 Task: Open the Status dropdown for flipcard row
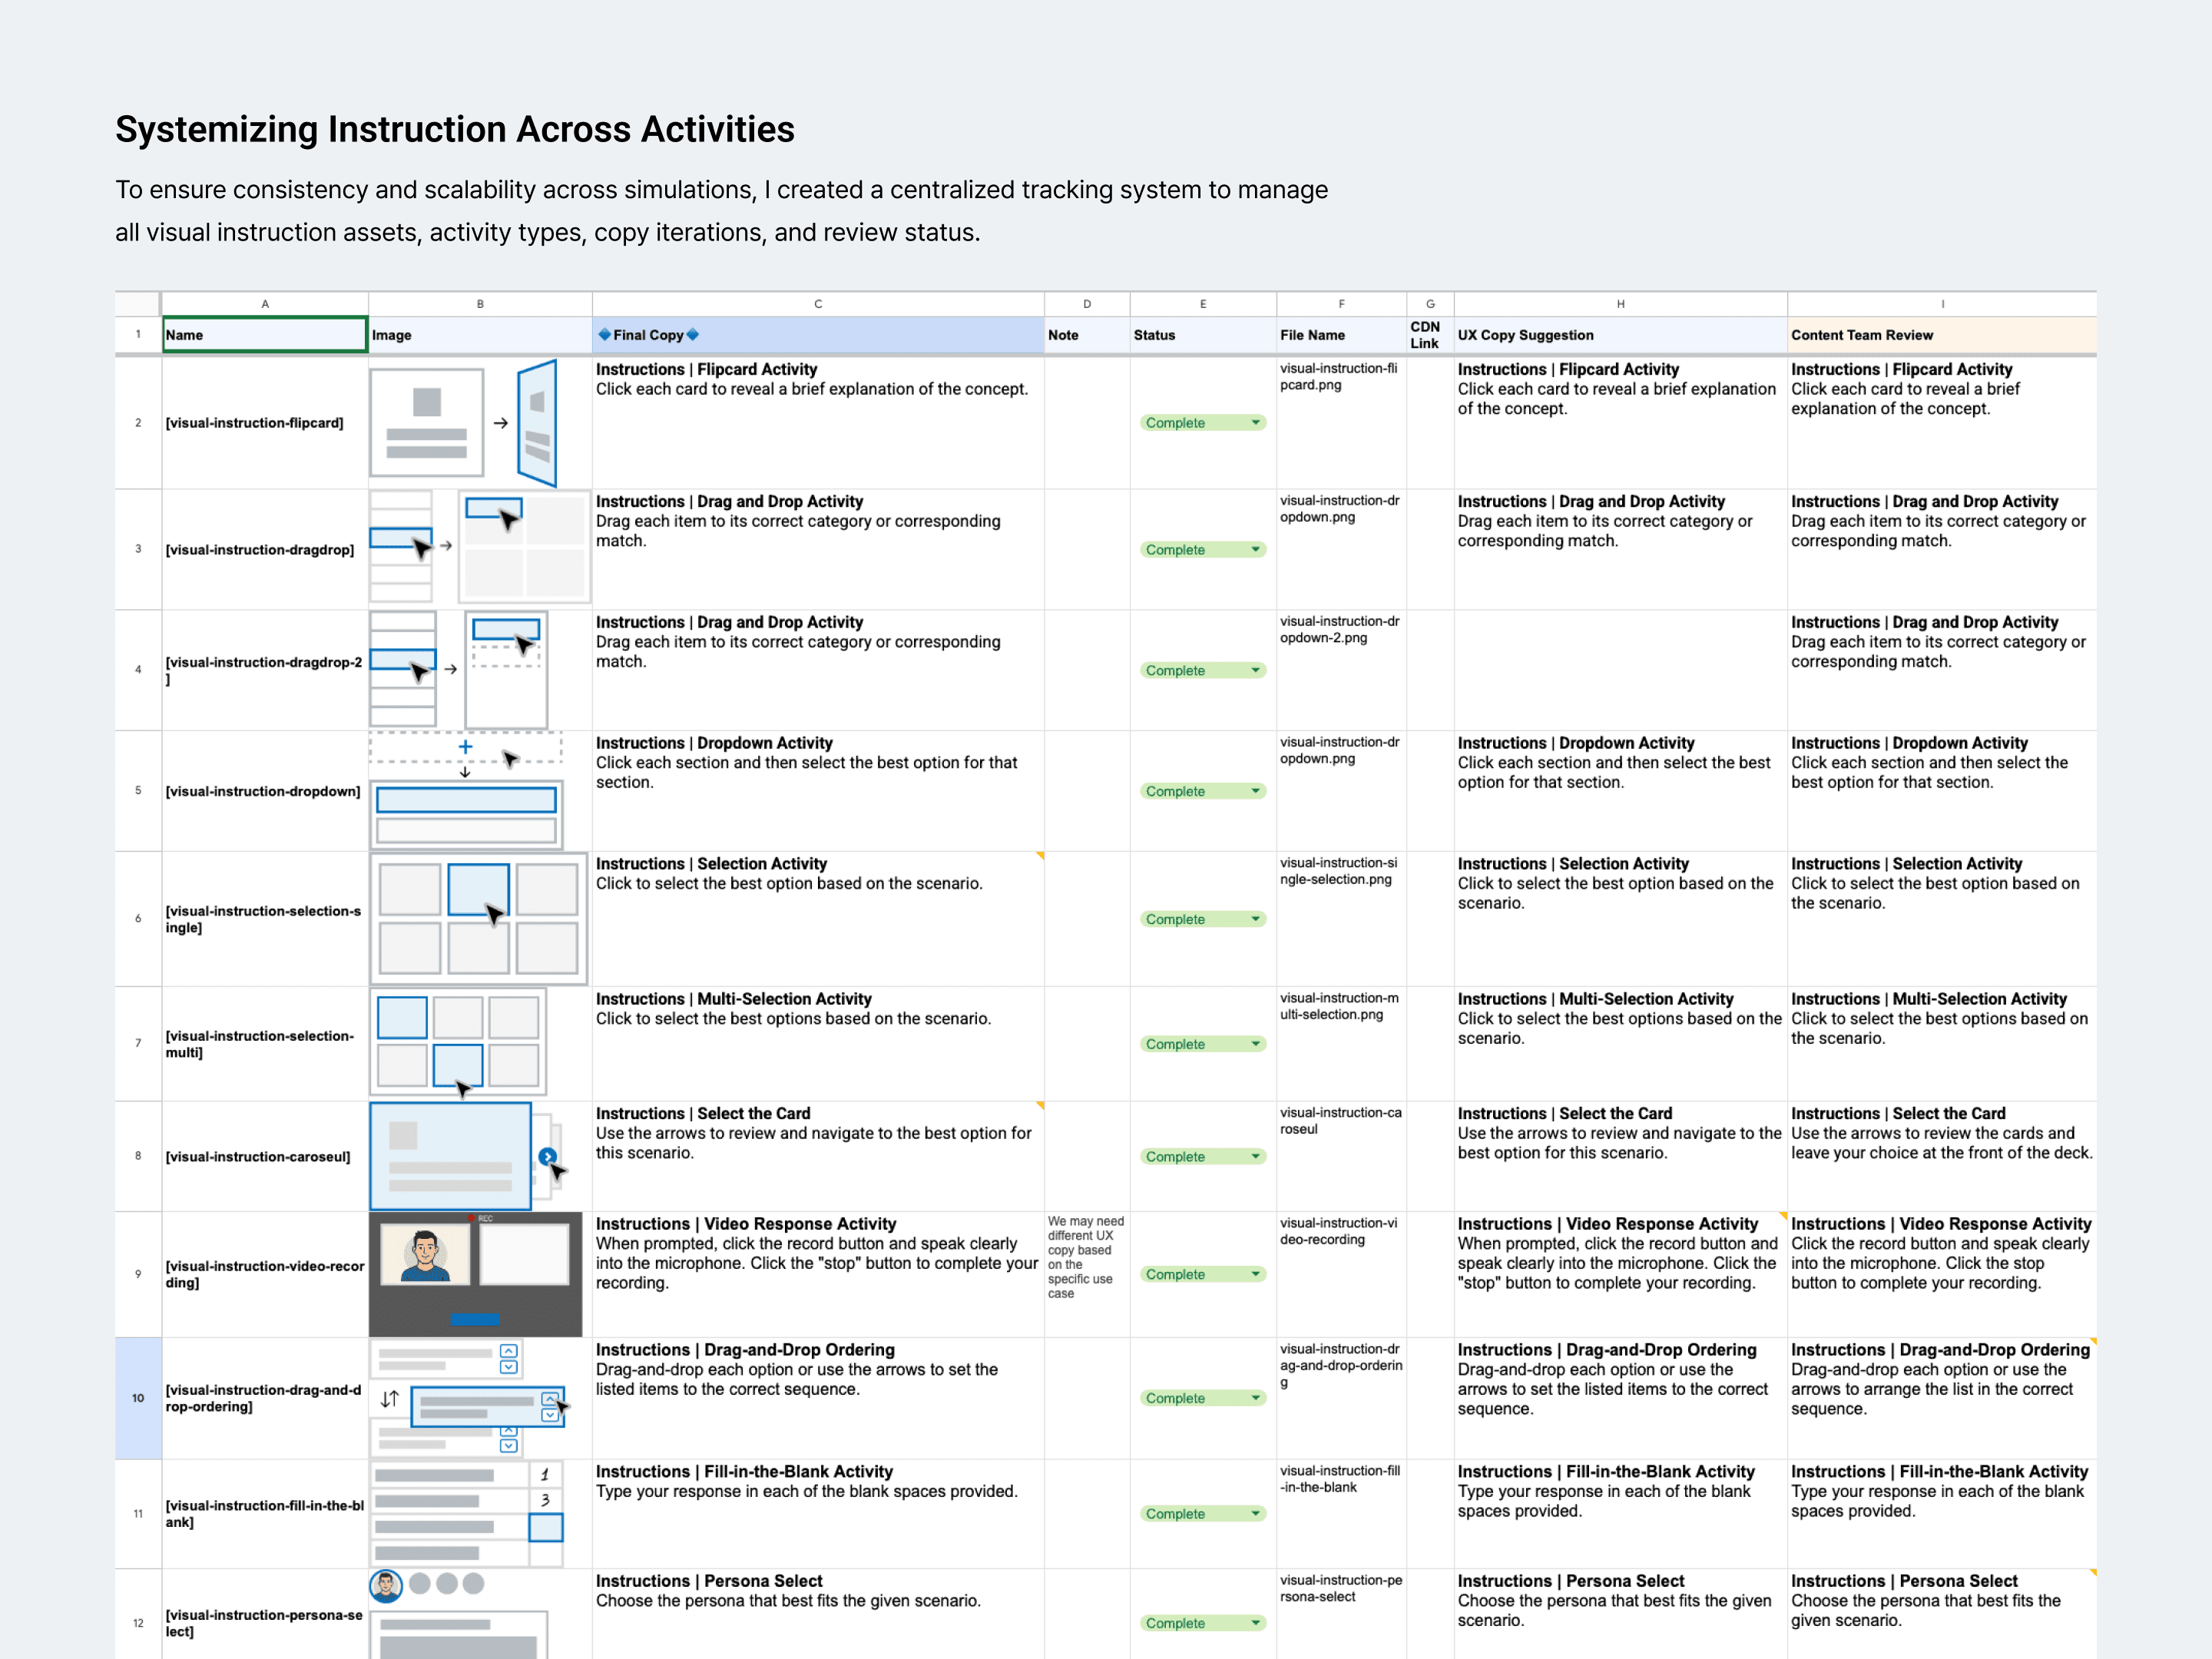1256,423
